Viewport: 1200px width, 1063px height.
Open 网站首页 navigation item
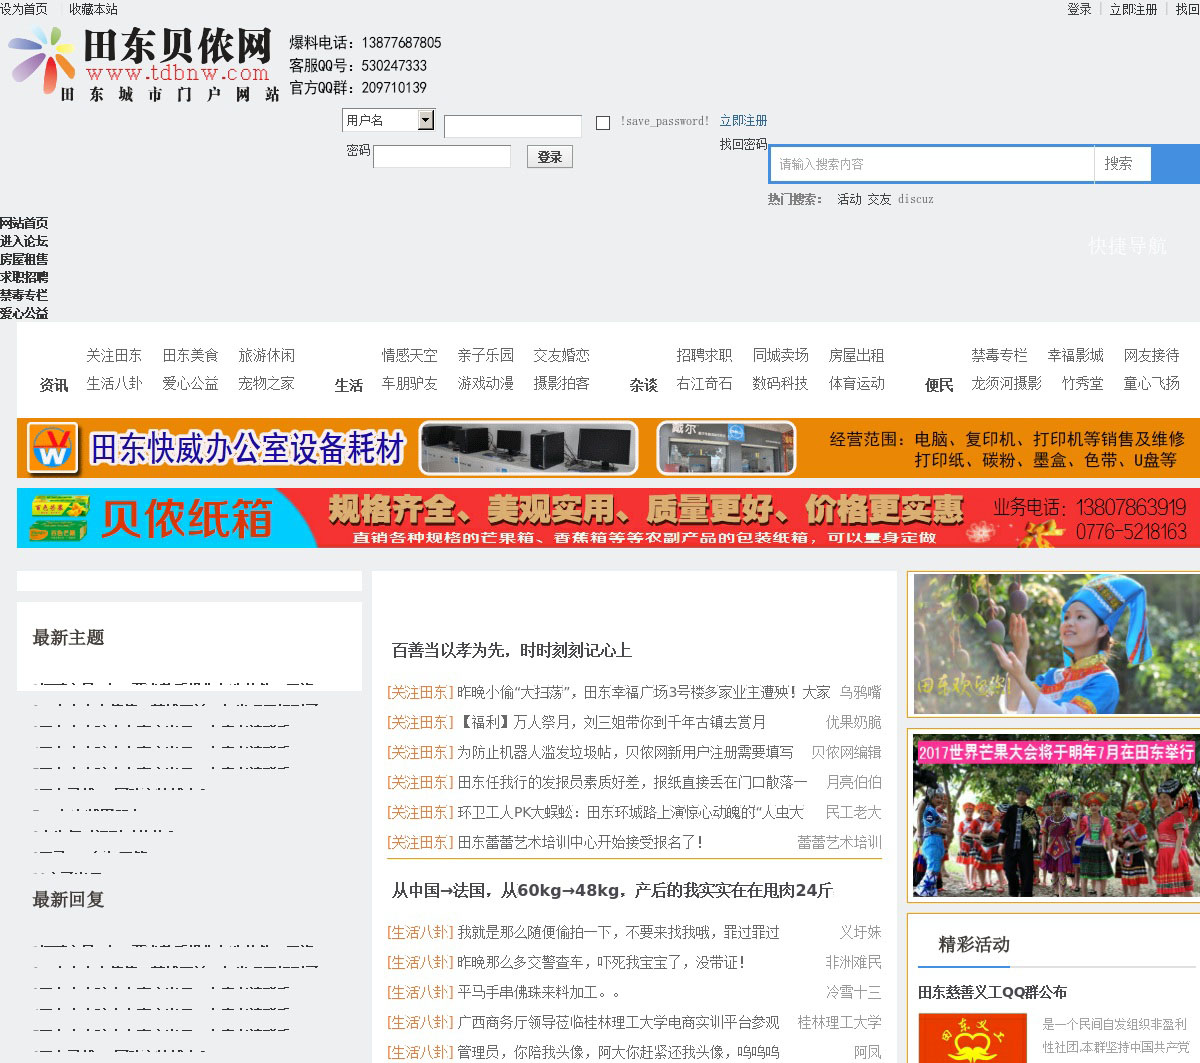24,223
